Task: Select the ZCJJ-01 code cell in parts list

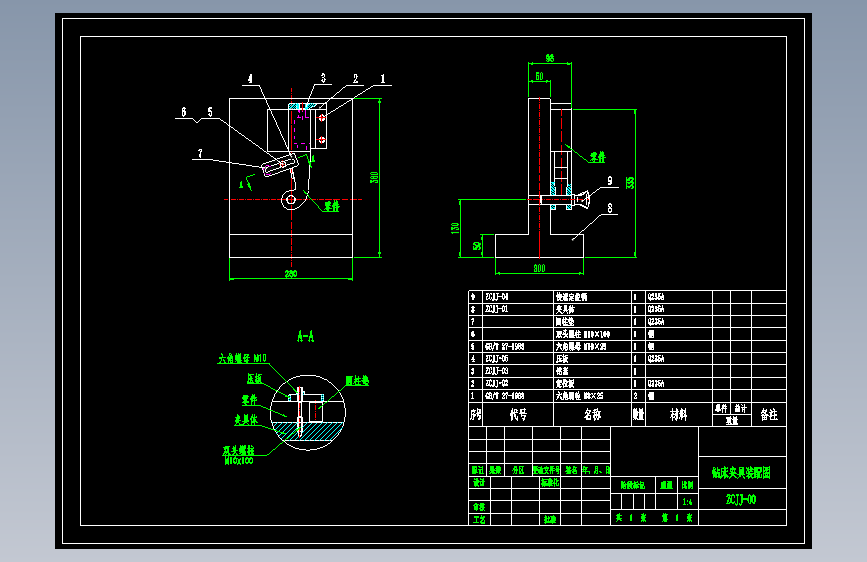Action: pos(518,309)
